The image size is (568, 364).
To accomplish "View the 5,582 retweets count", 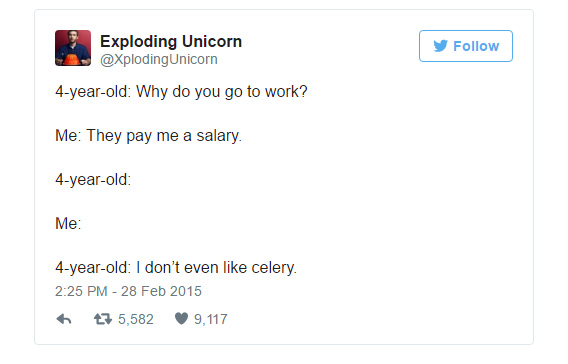I will [136, 319].
